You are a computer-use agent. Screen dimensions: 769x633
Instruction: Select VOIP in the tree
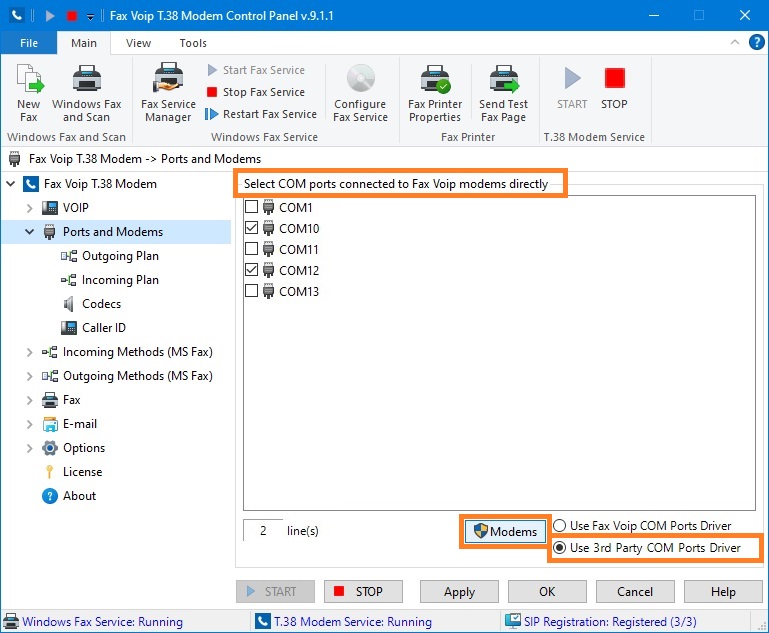[76, 208]
